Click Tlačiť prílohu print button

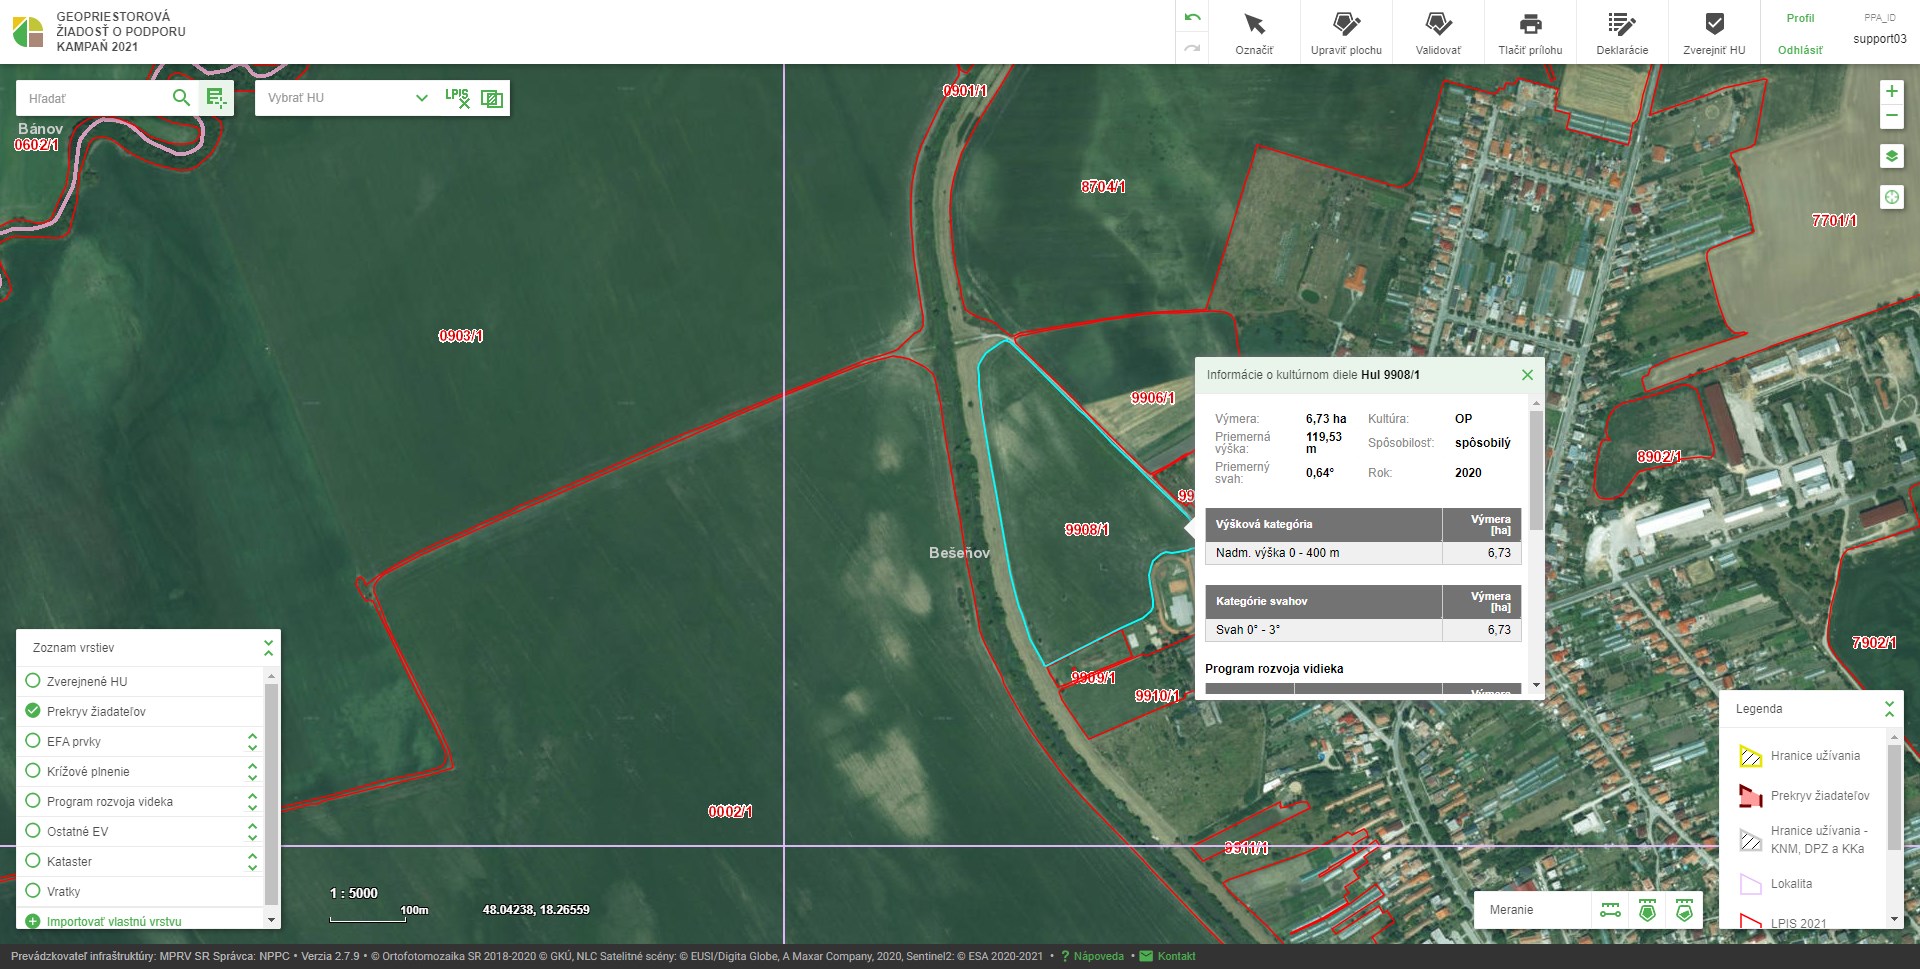[1530, 32]
